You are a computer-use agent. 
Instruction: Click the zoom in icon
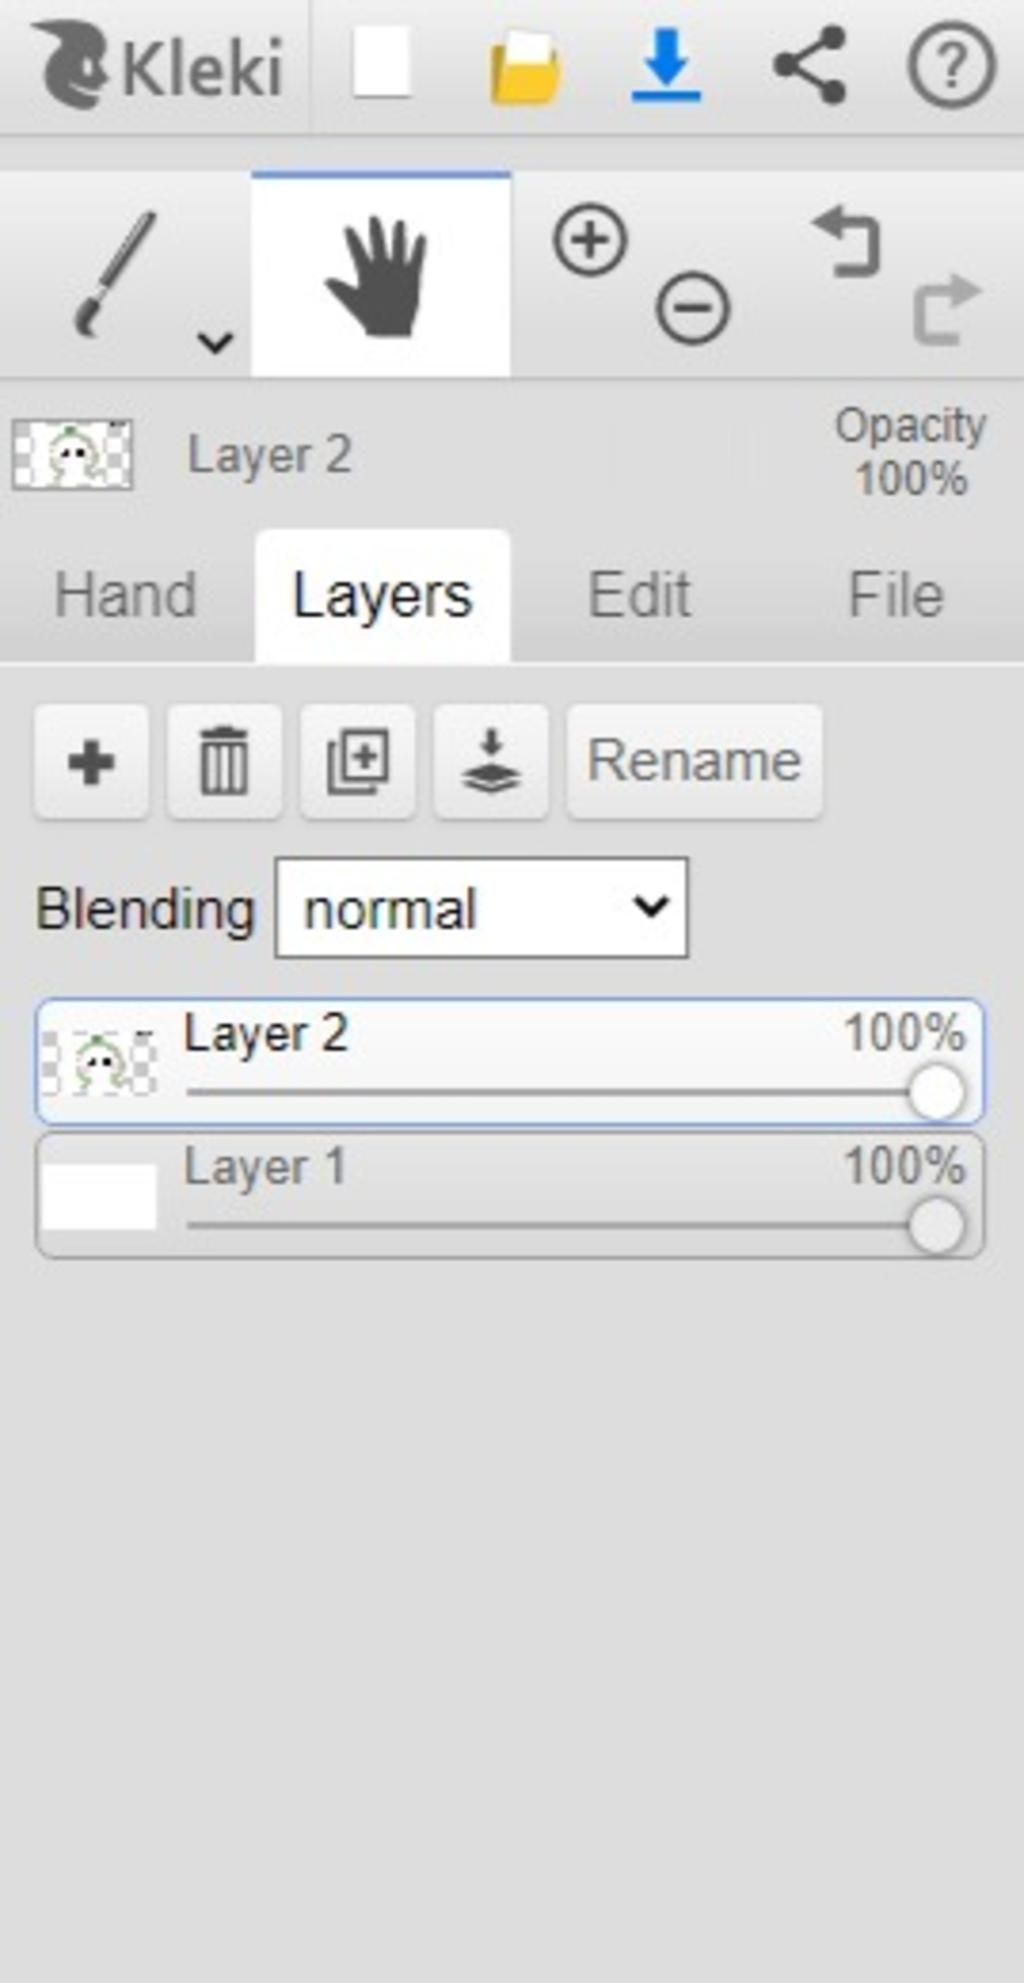(590, 240)
